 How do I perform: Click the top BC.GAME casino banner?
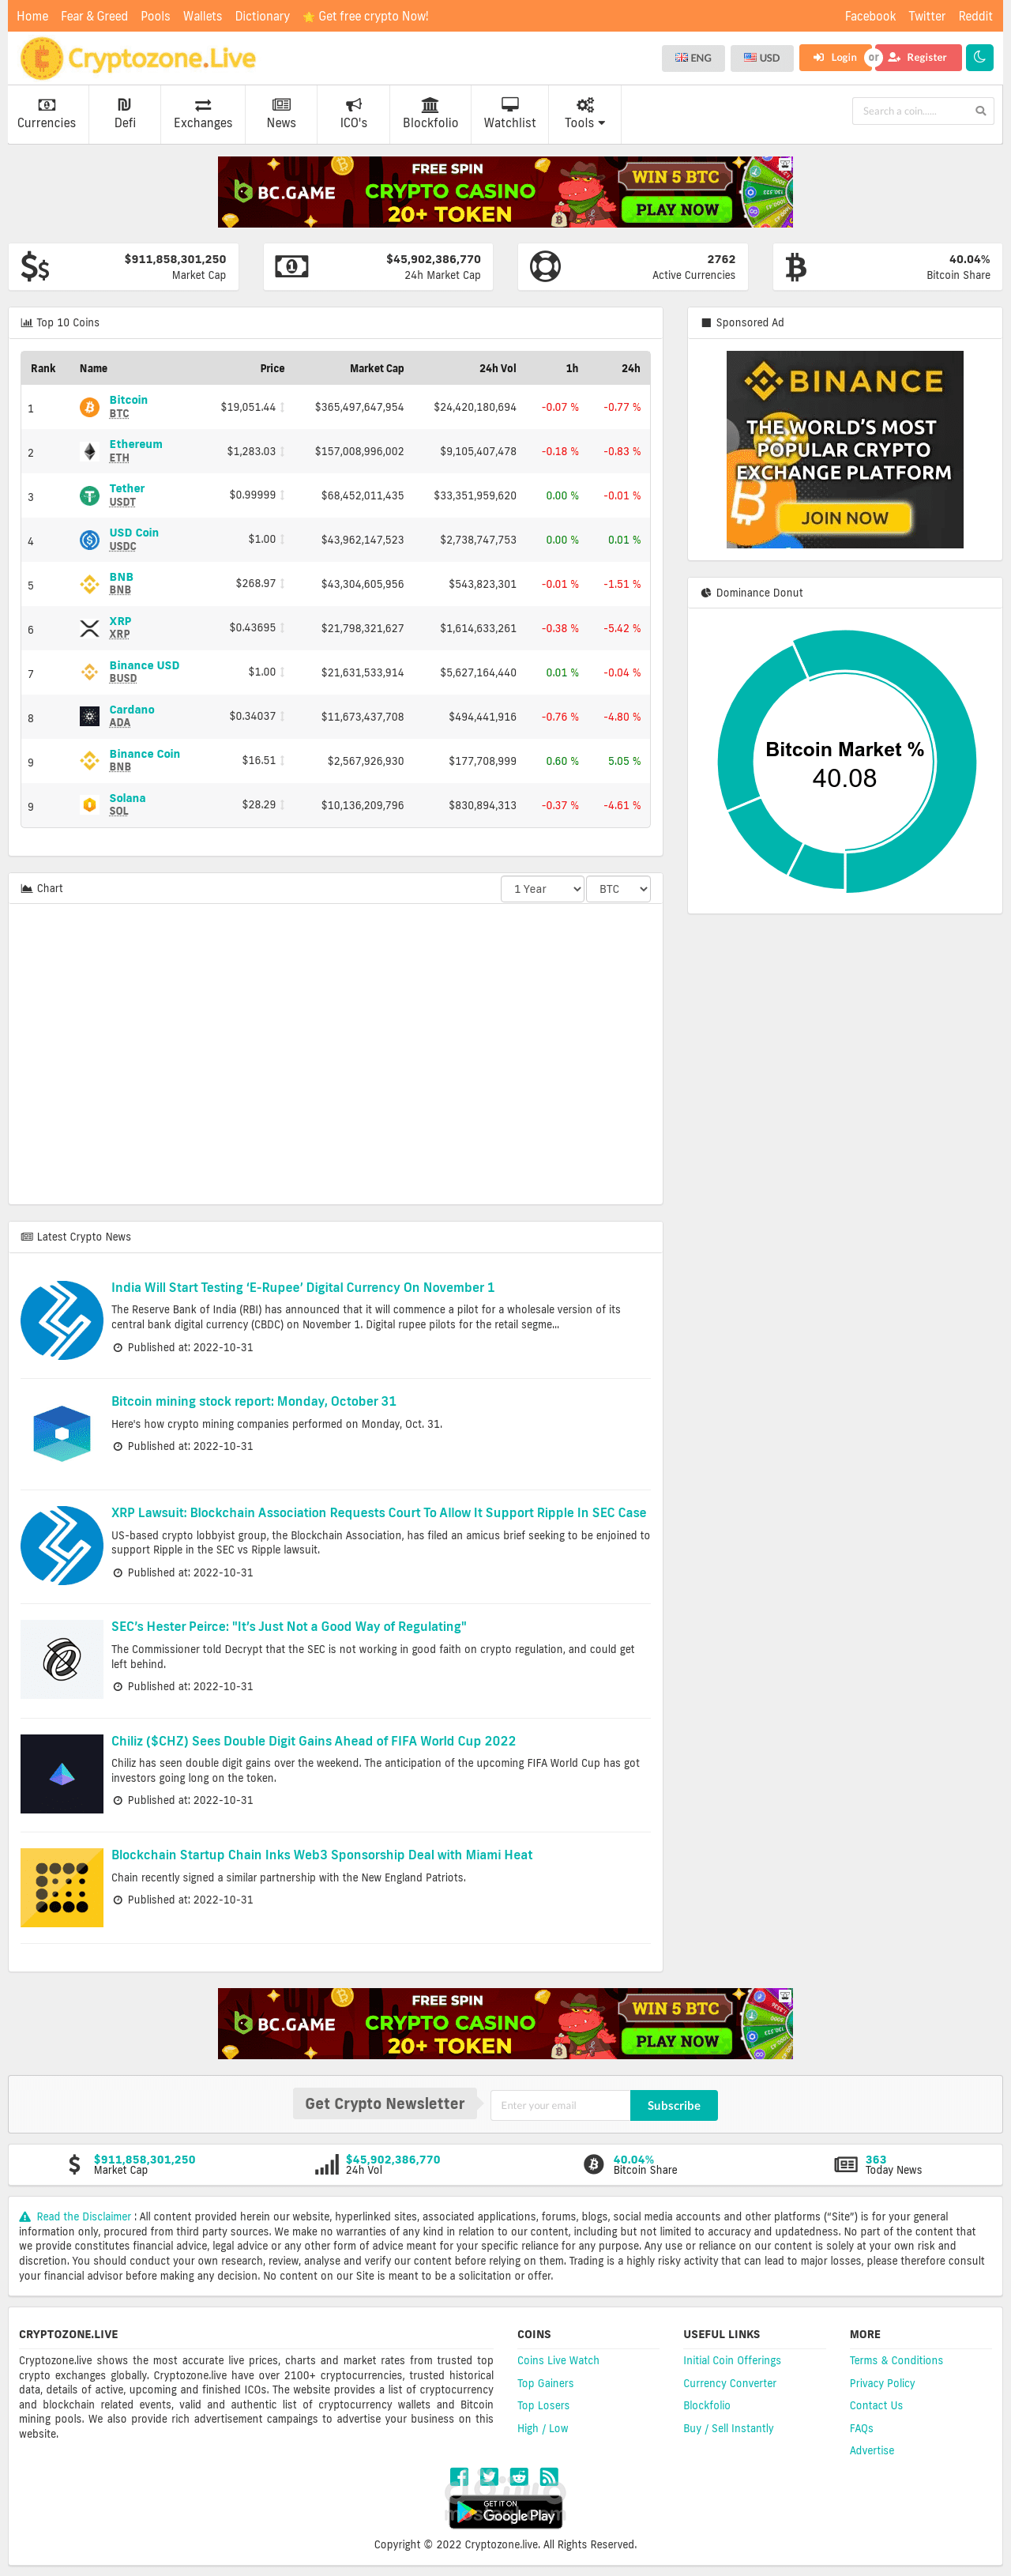(505, 191)
